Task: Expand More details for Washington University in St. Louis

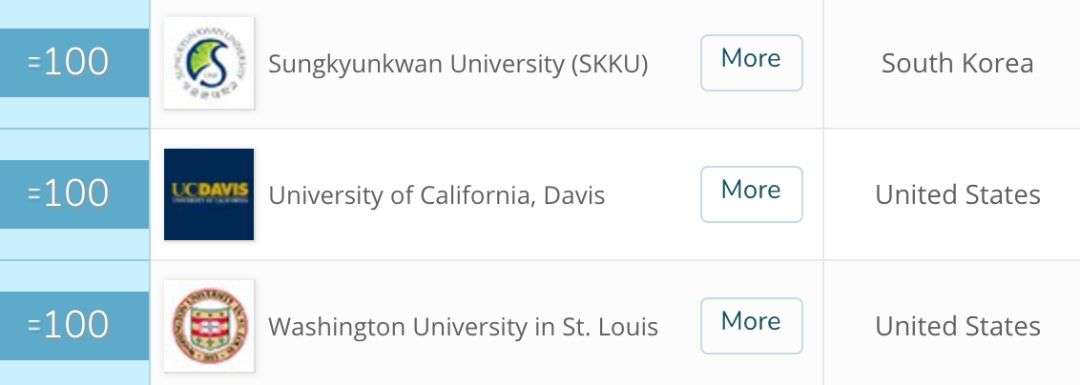Action: 751,326
